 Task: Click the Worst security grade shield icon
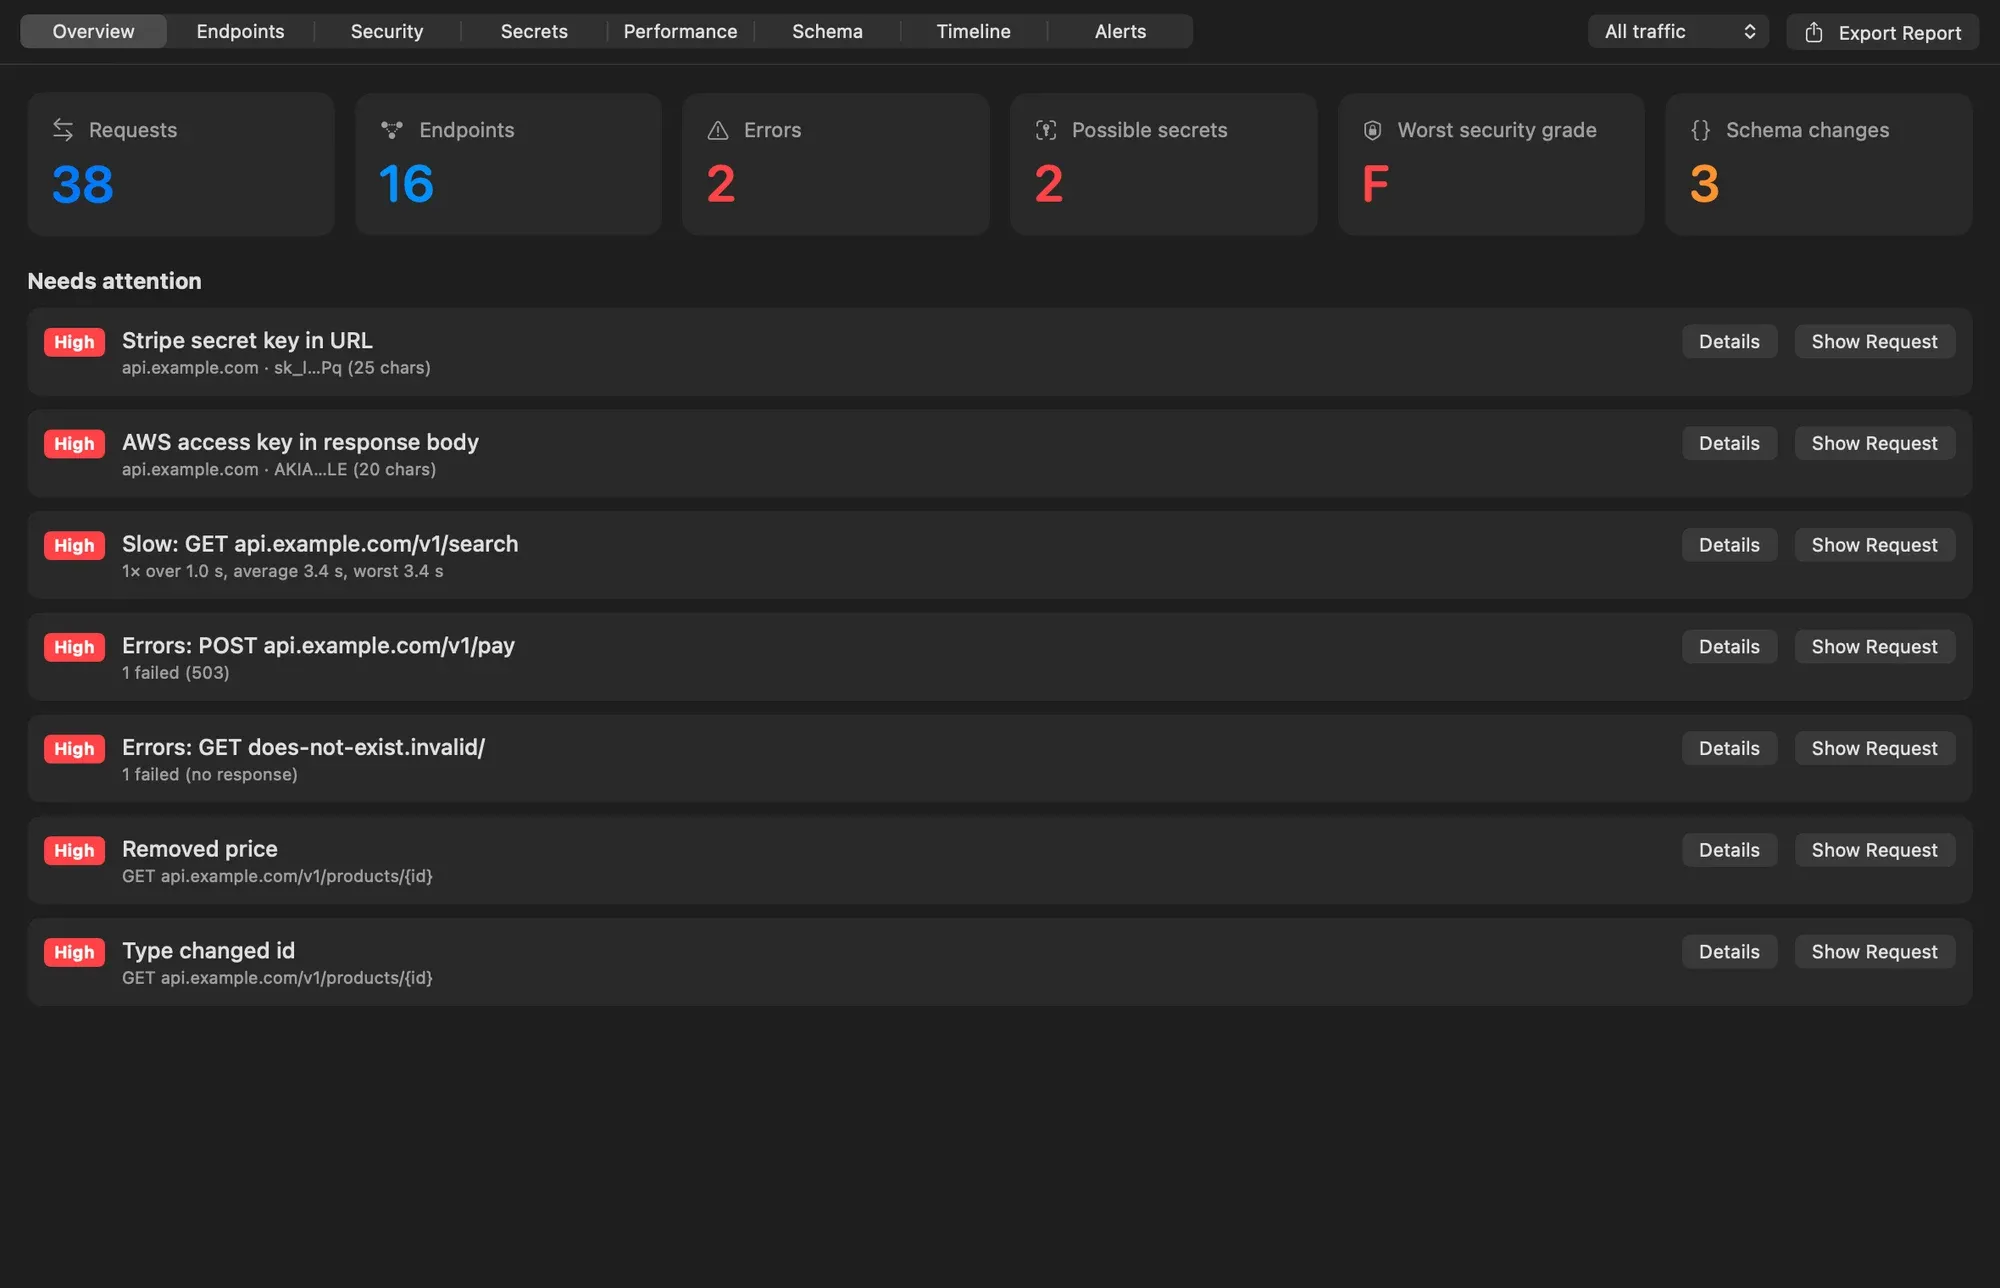[x=1373, y=130]
